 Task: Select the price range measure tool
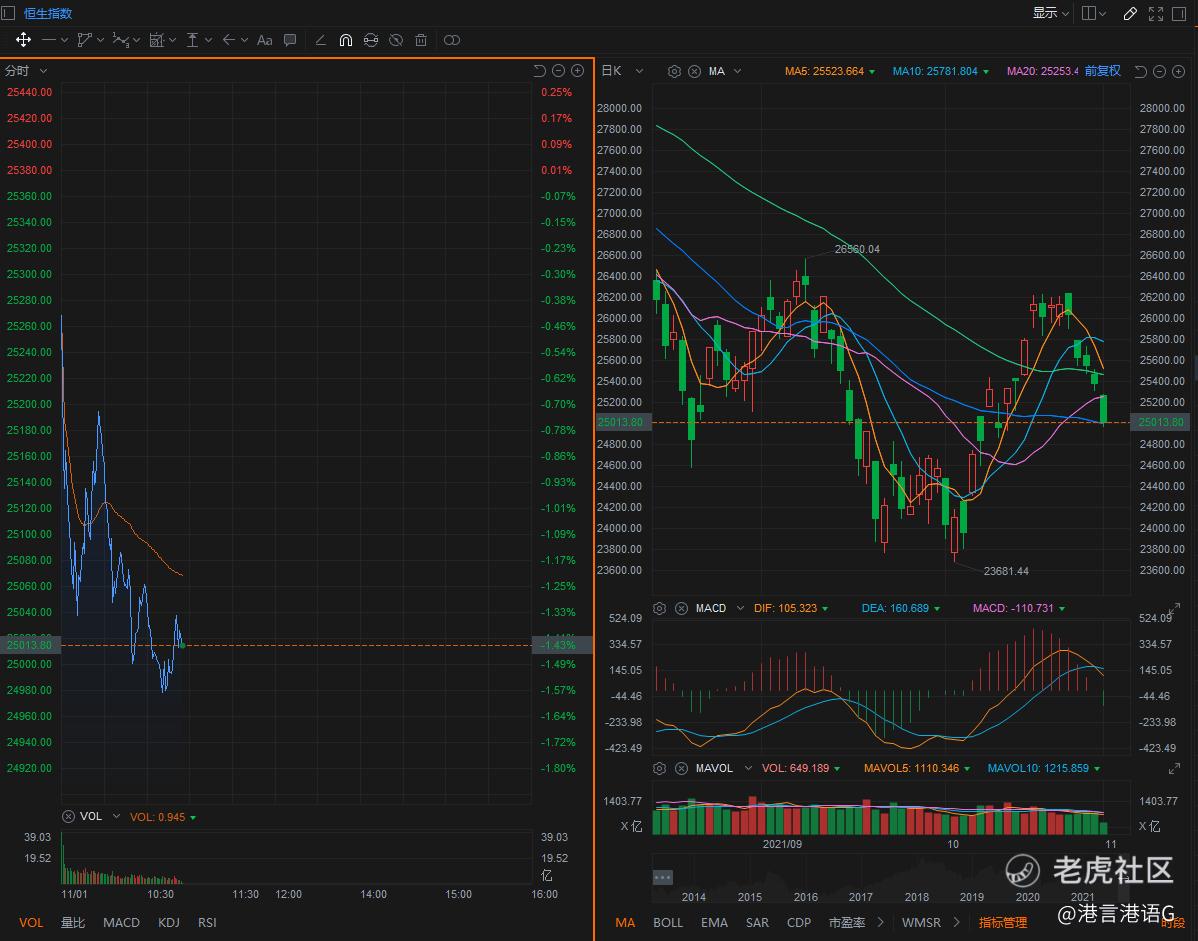click(193, 40)
